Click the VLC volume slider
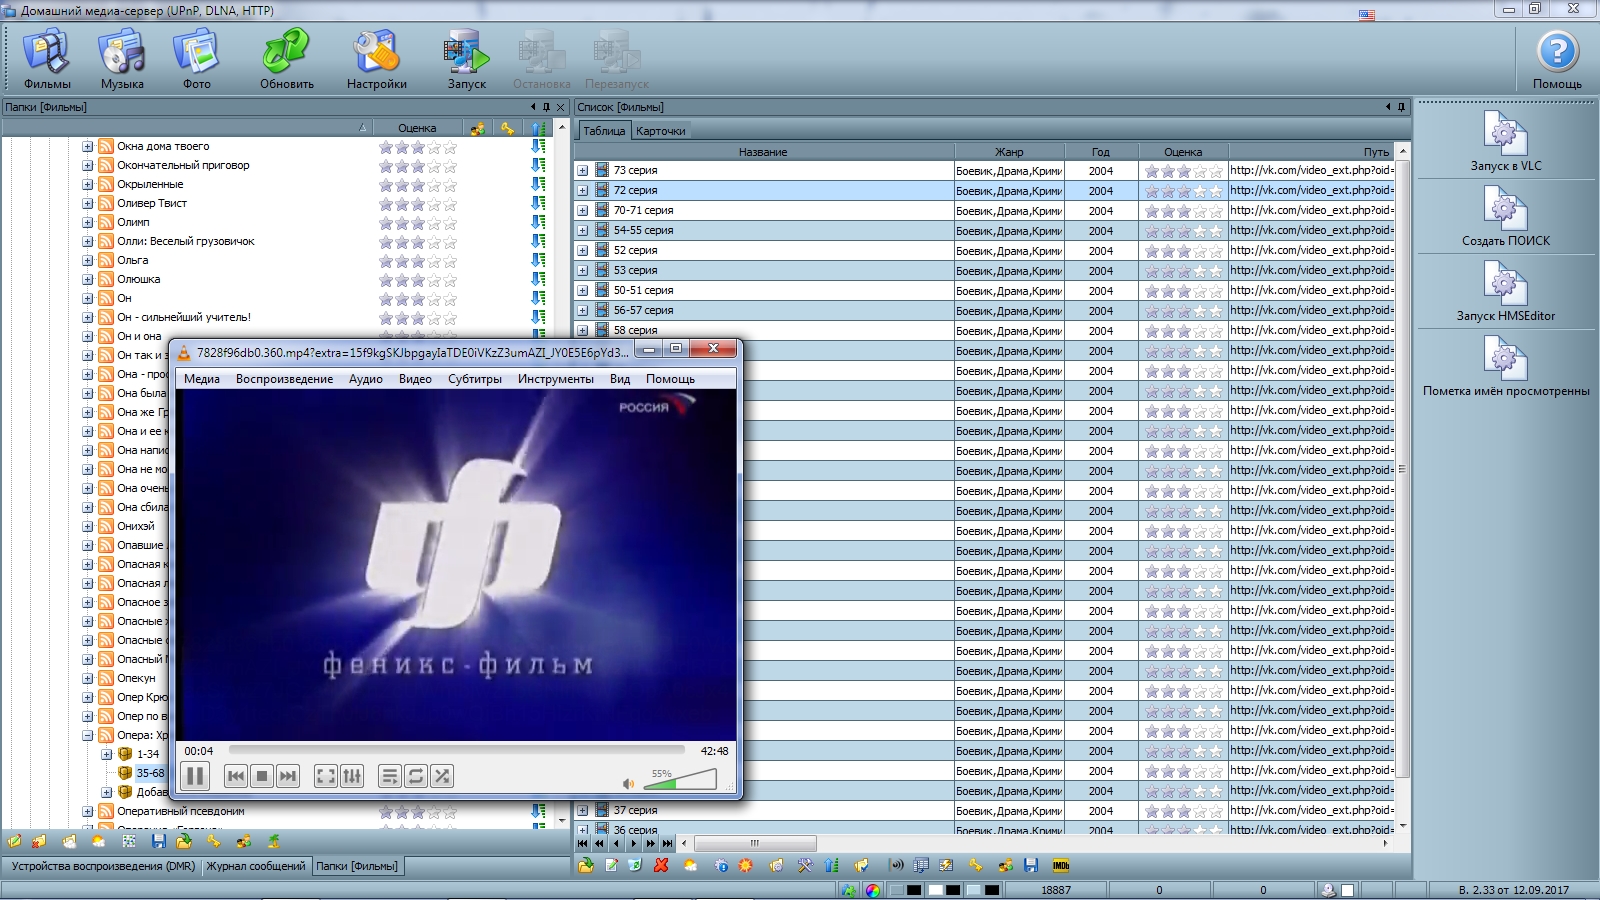This screenshot has width=1600, height=900. click(685, 780)
